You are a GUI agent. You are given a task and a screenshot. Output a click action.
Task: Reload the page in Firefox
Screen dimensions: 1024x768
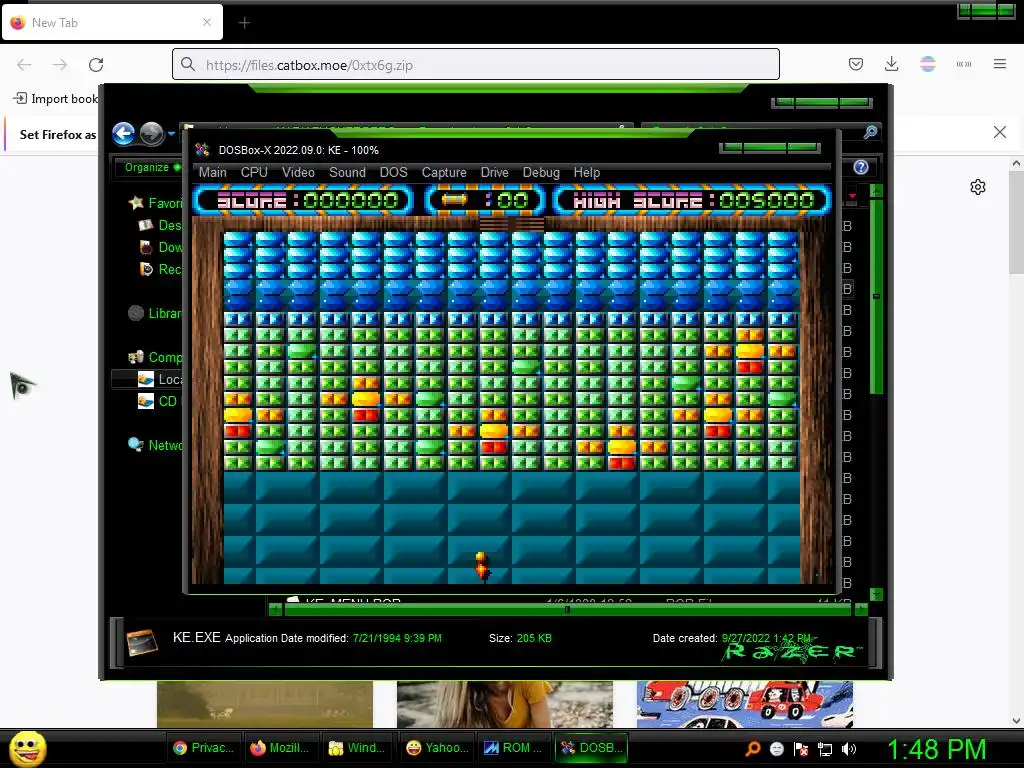(96, 65)
